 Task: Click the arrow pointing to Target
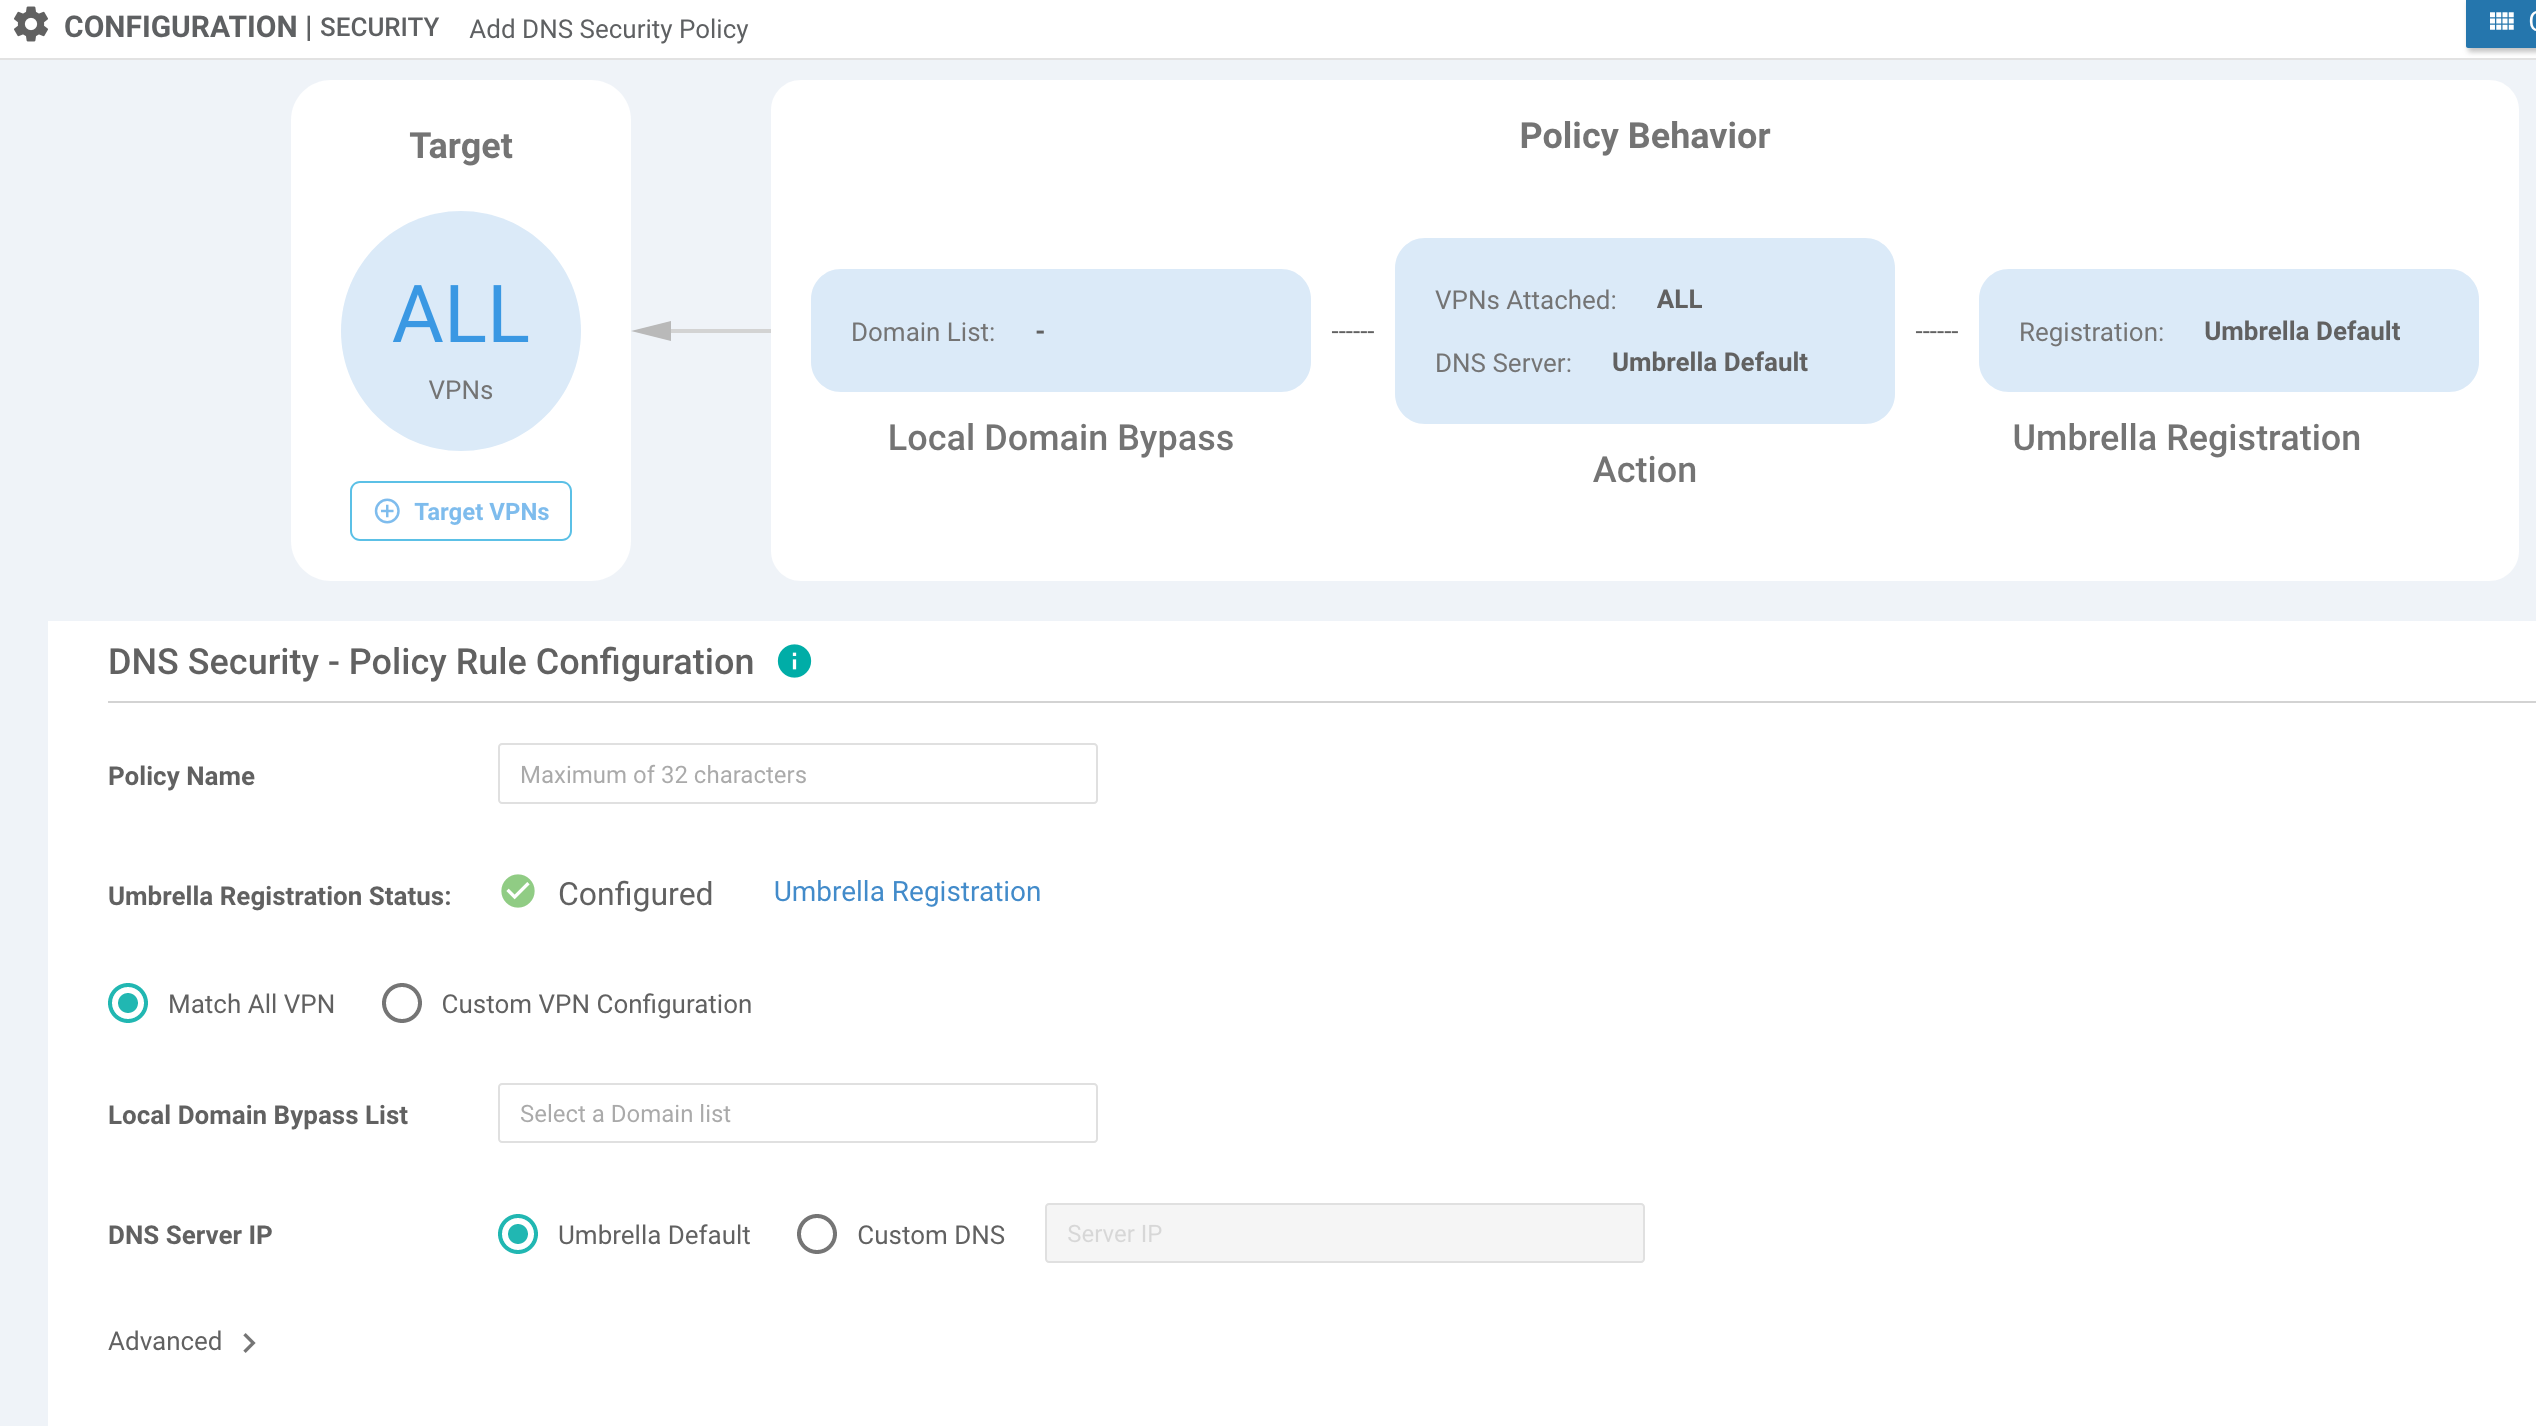point(701,330)
